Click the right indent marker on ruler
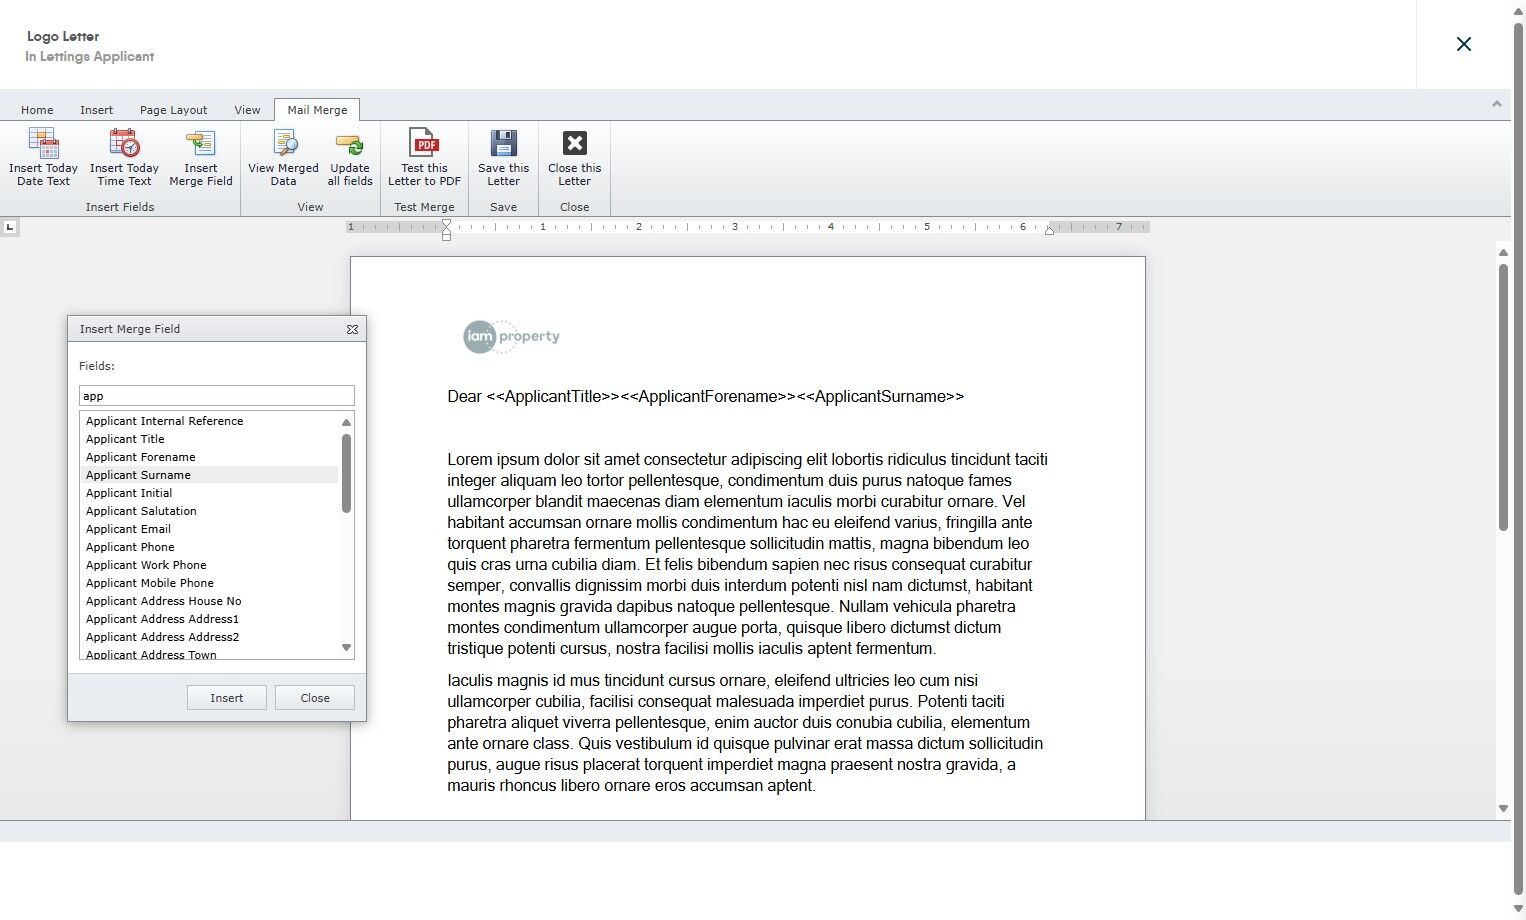The image size is (1526, 920). click(x=1049, y=230)
